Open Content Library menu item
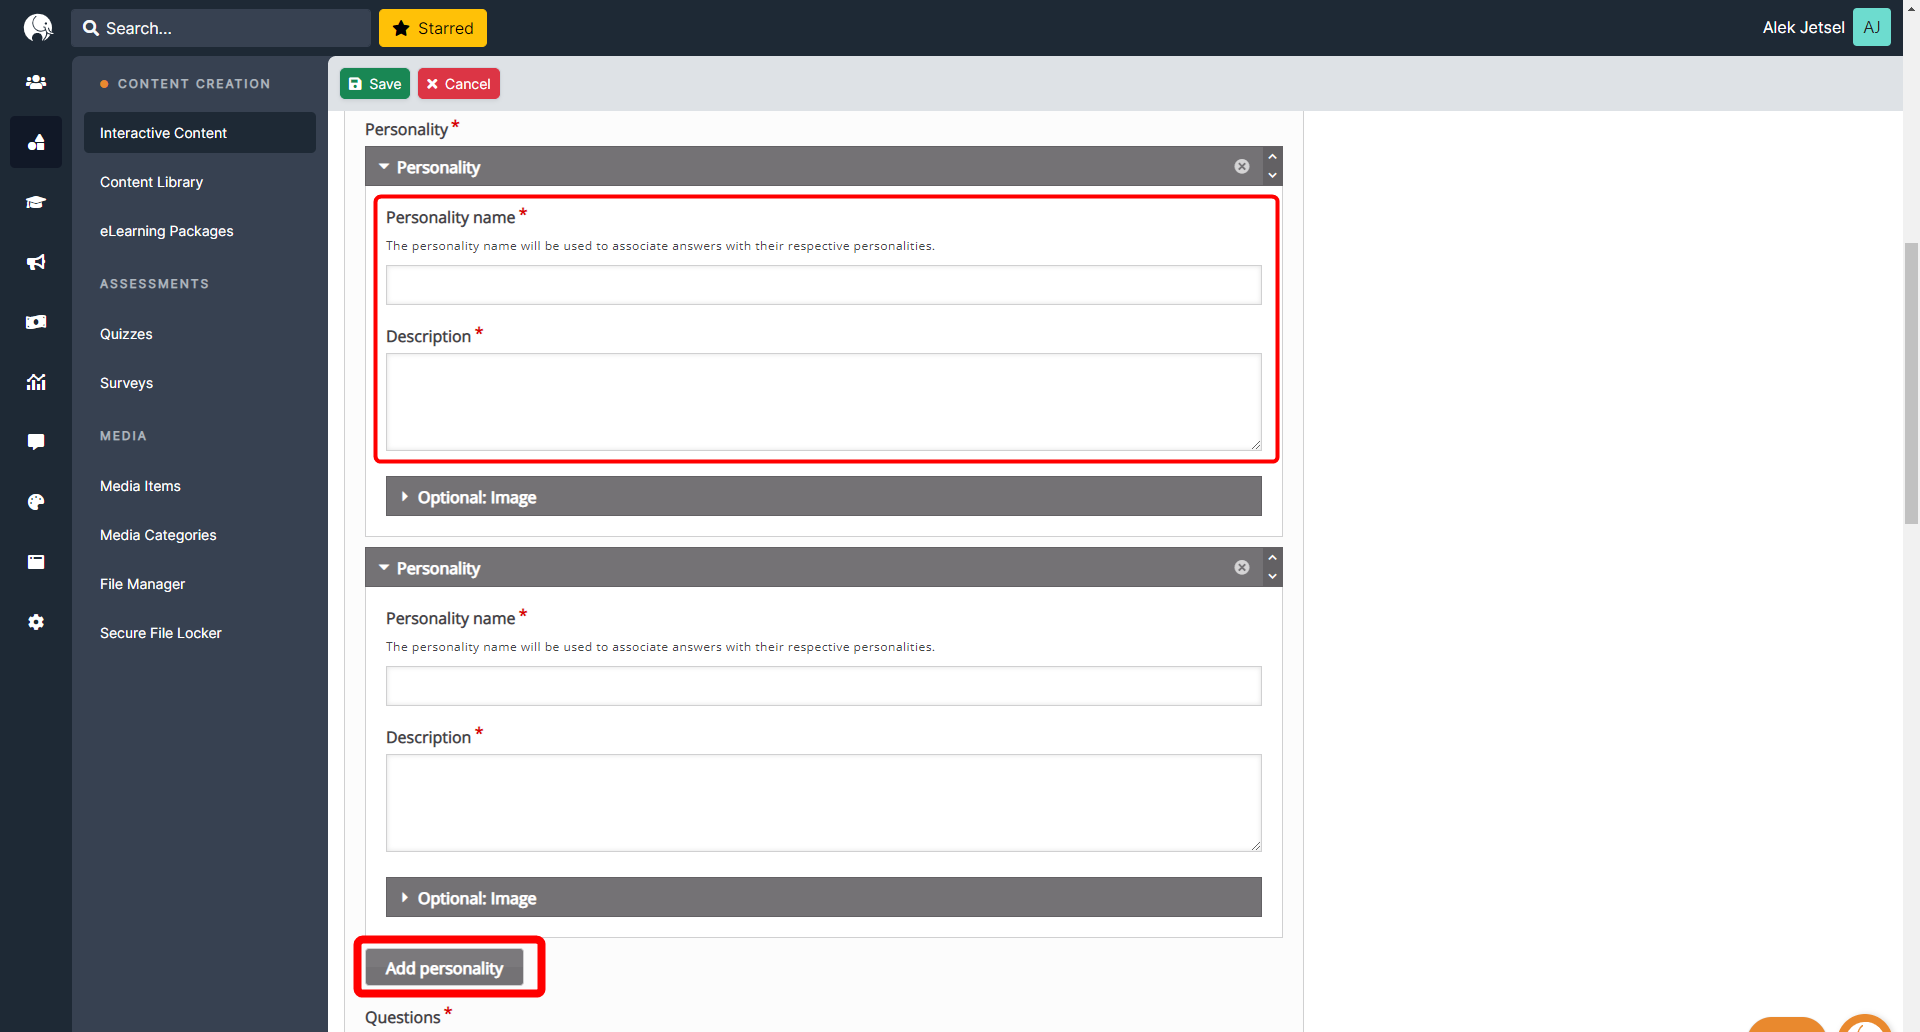The image size is (1920, 1032). click(x=200, y=182)
